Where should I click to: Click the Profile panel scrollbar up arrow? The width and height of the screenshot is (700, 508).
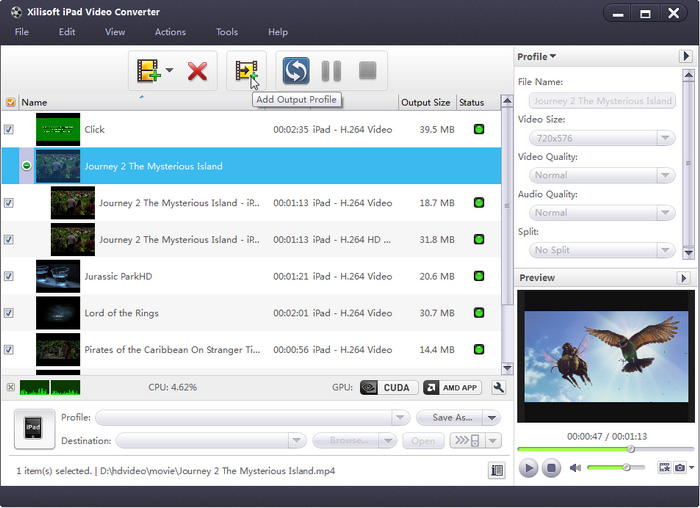point(688,75)
